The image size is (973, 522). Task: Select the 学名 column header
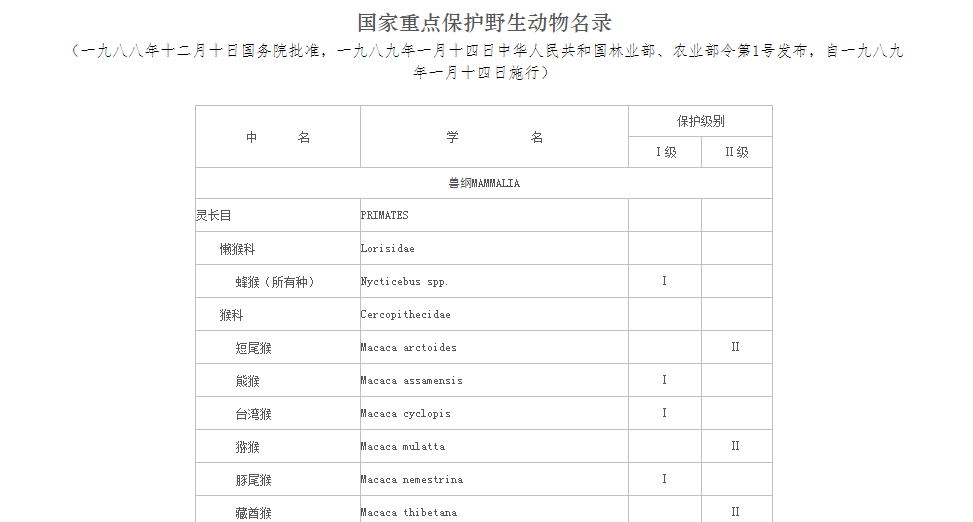point(495,137)
